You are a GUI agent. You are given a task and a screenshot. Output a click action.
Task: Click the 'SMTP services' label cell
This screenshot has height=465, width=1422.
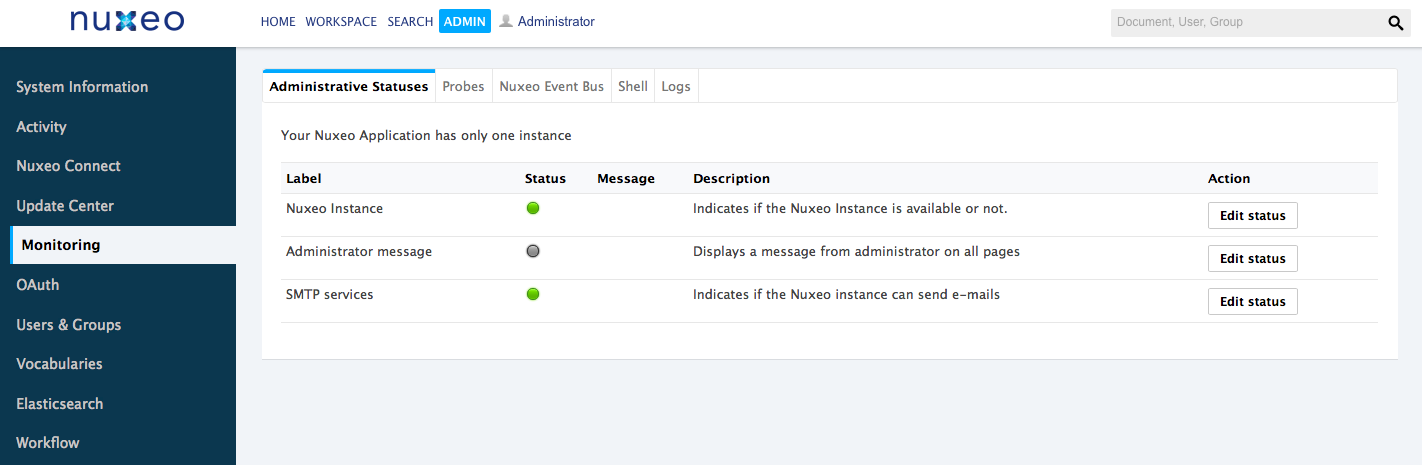329,295
